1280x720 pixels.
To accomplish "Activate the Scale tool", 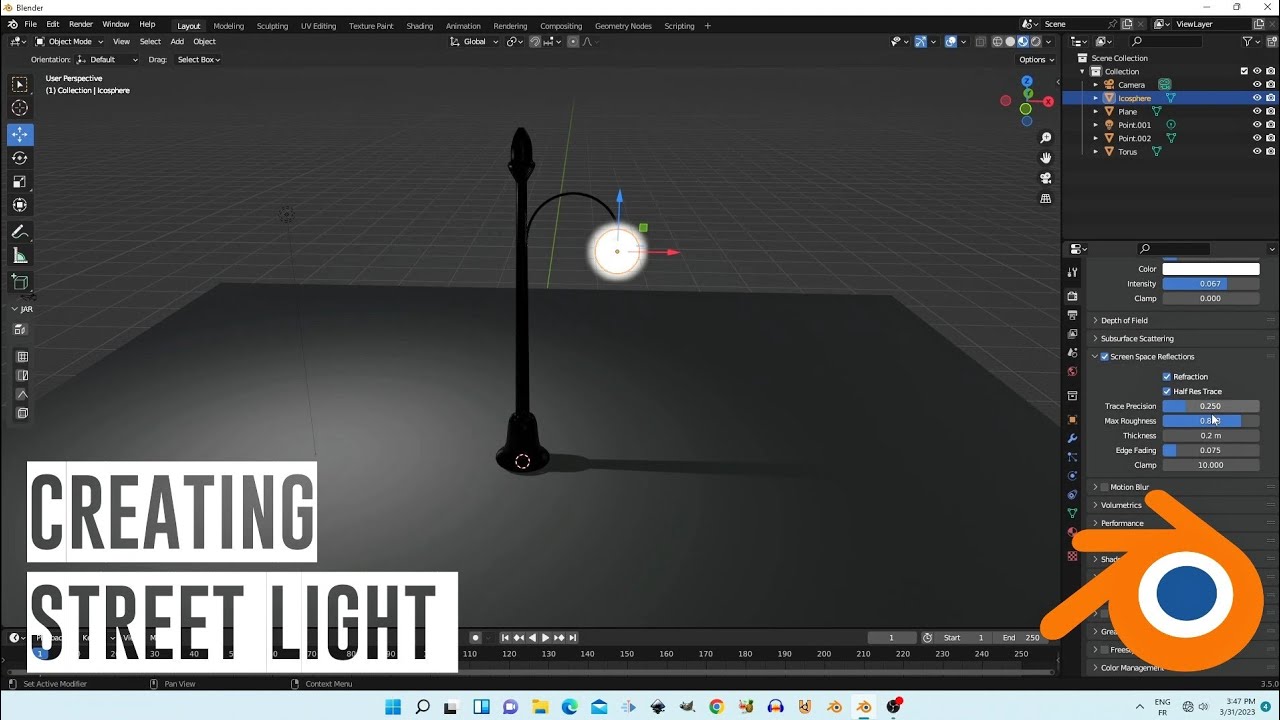I will tap(20, 181).
